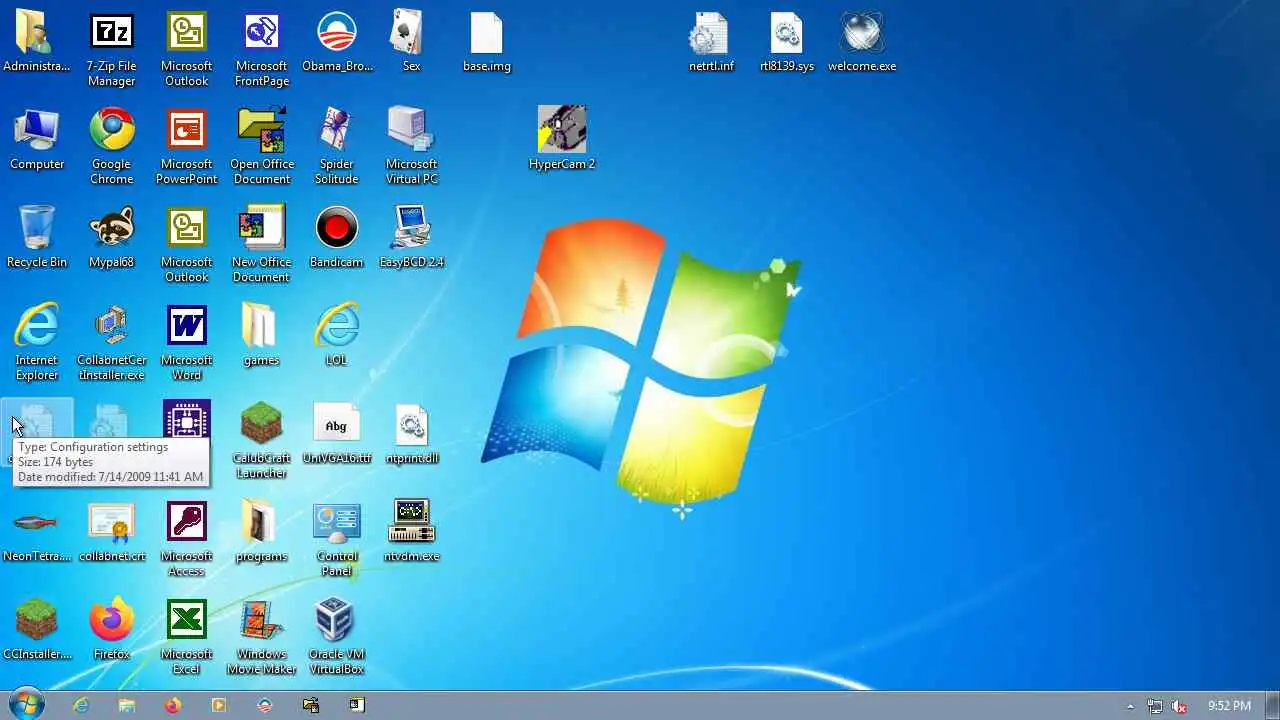Viewport: 1280px width, 720px height.
Task: Select the Microsoft Excel icon
Action: (186, 637)
